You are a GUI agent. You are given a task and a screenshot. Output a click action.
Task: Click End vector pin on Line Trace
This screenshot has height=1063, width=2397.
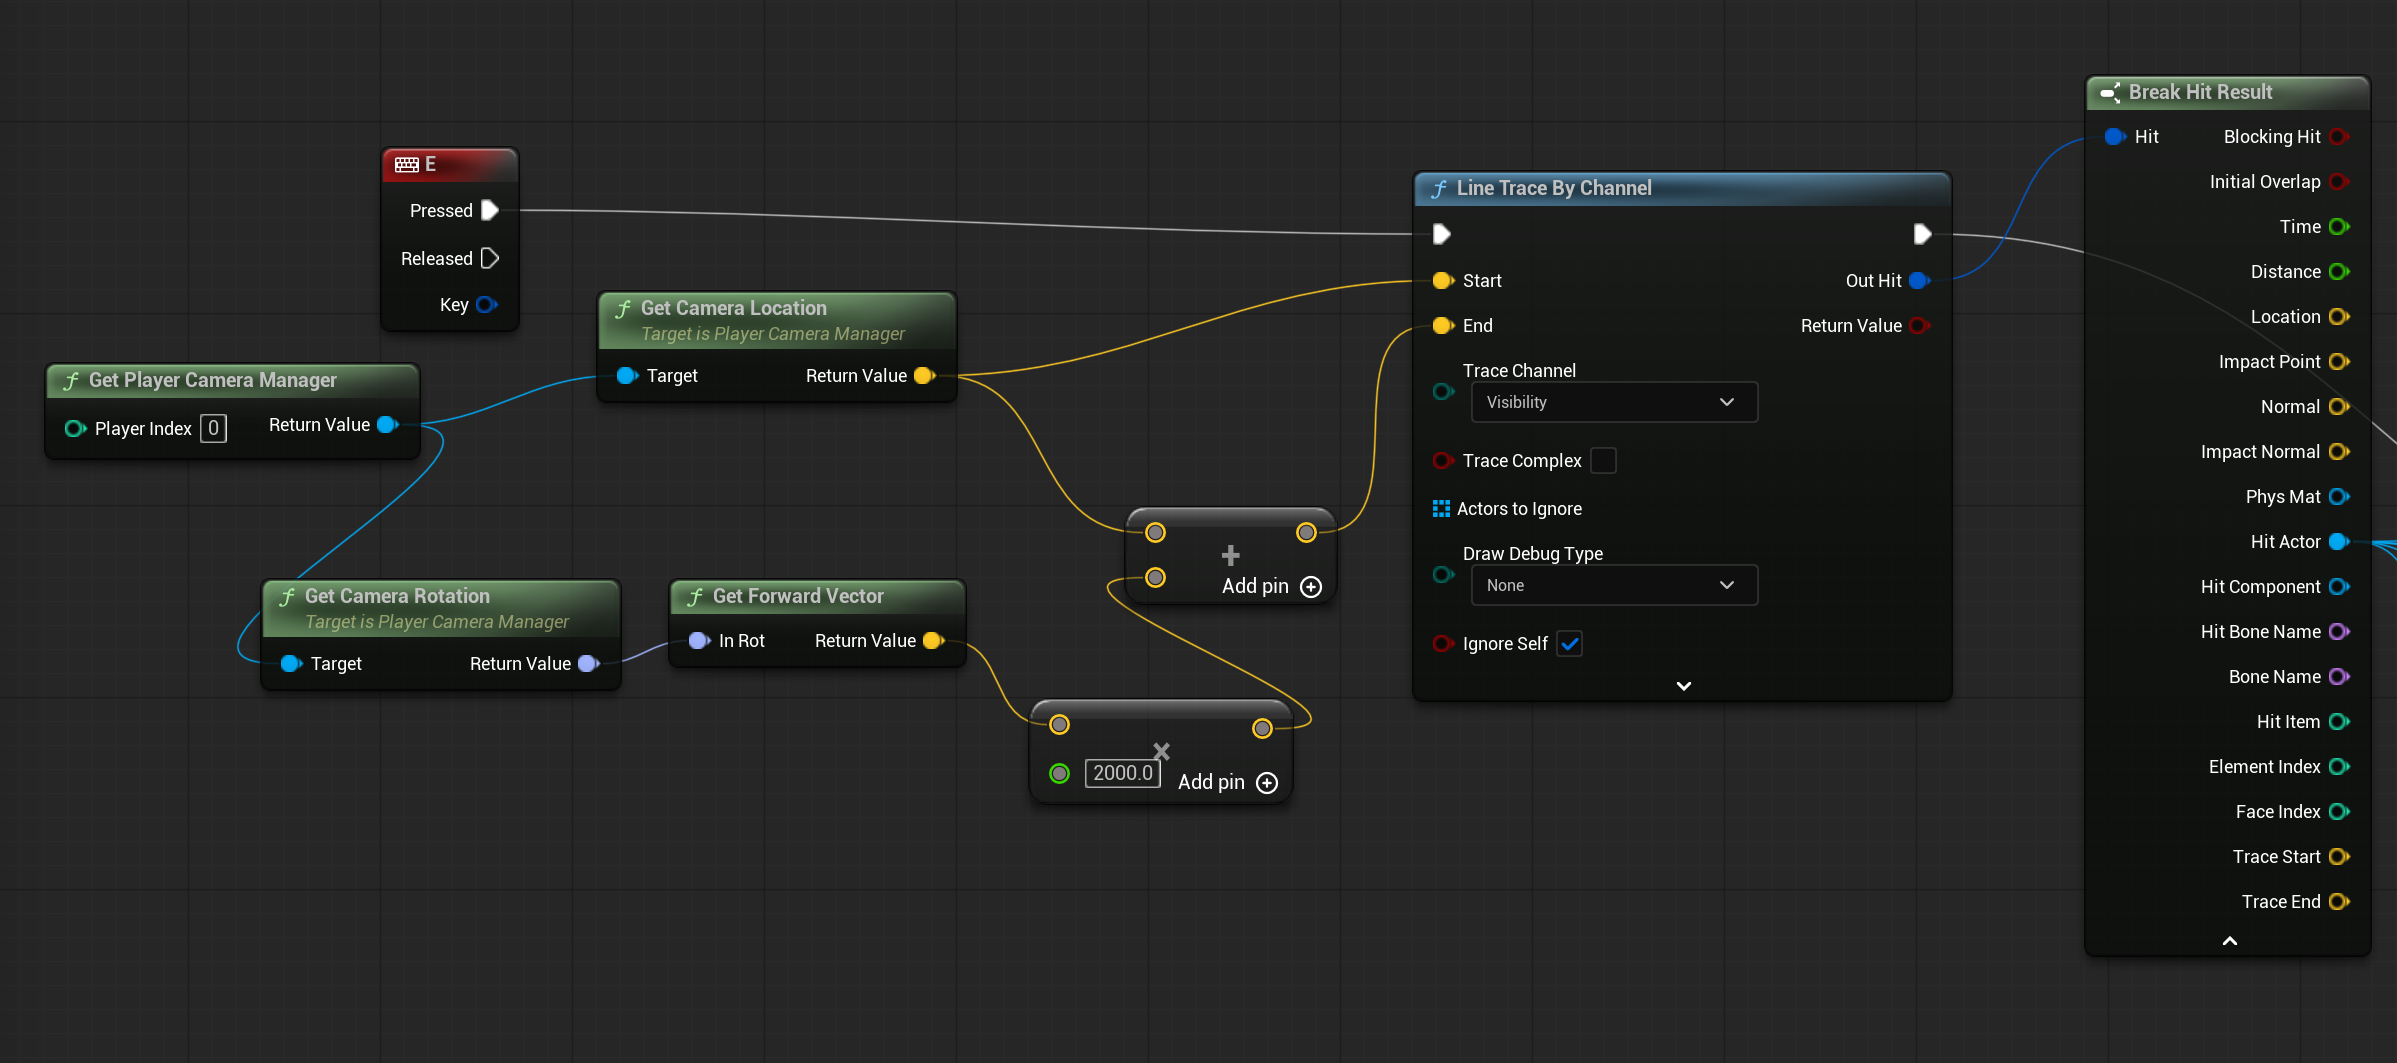[x=1443, y=325]
